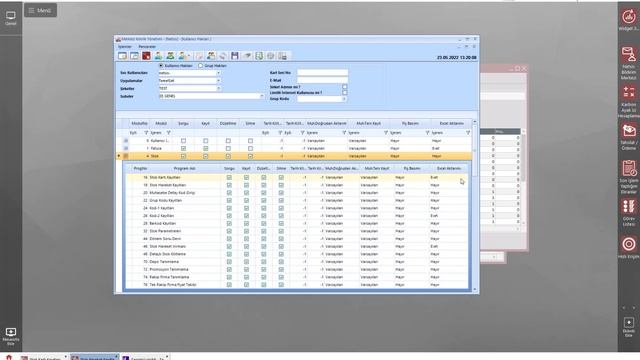Toggle Sorgu checkbox in Depo Tanımlama row
The image size is (640, 360).
[229, 262]
